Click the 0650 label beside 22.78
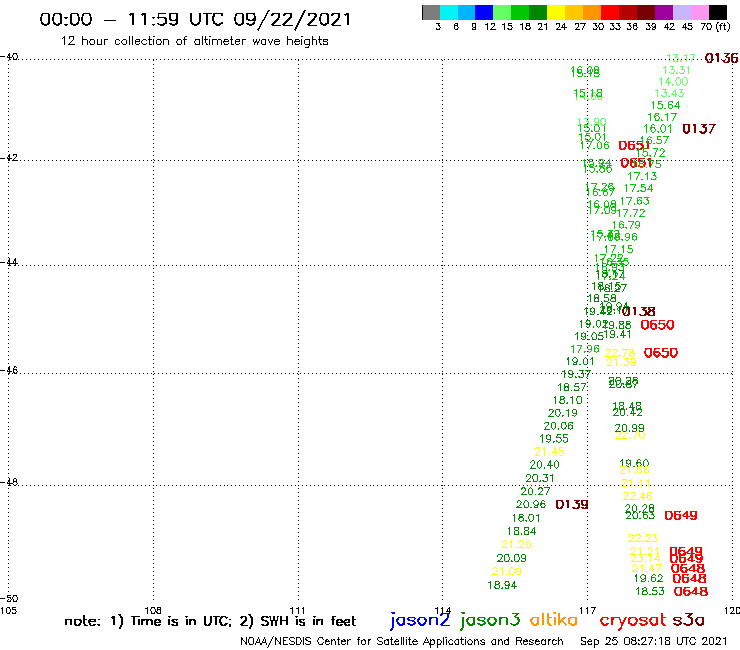Image resolution: width=740 pixels, height=650 pixels. pos(661,353)
